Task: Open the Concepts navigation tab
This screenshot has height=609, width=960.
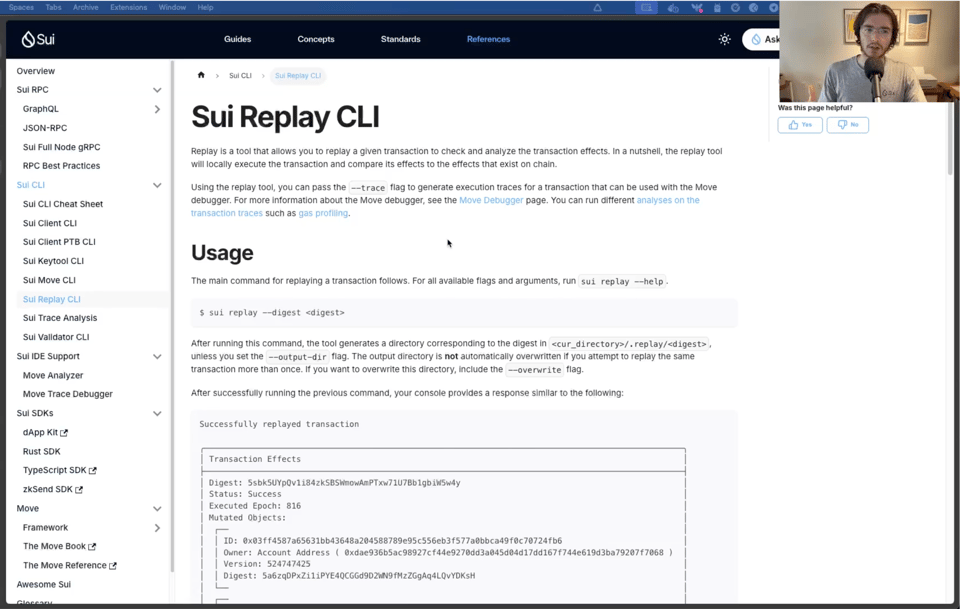Action: [316, 39]
